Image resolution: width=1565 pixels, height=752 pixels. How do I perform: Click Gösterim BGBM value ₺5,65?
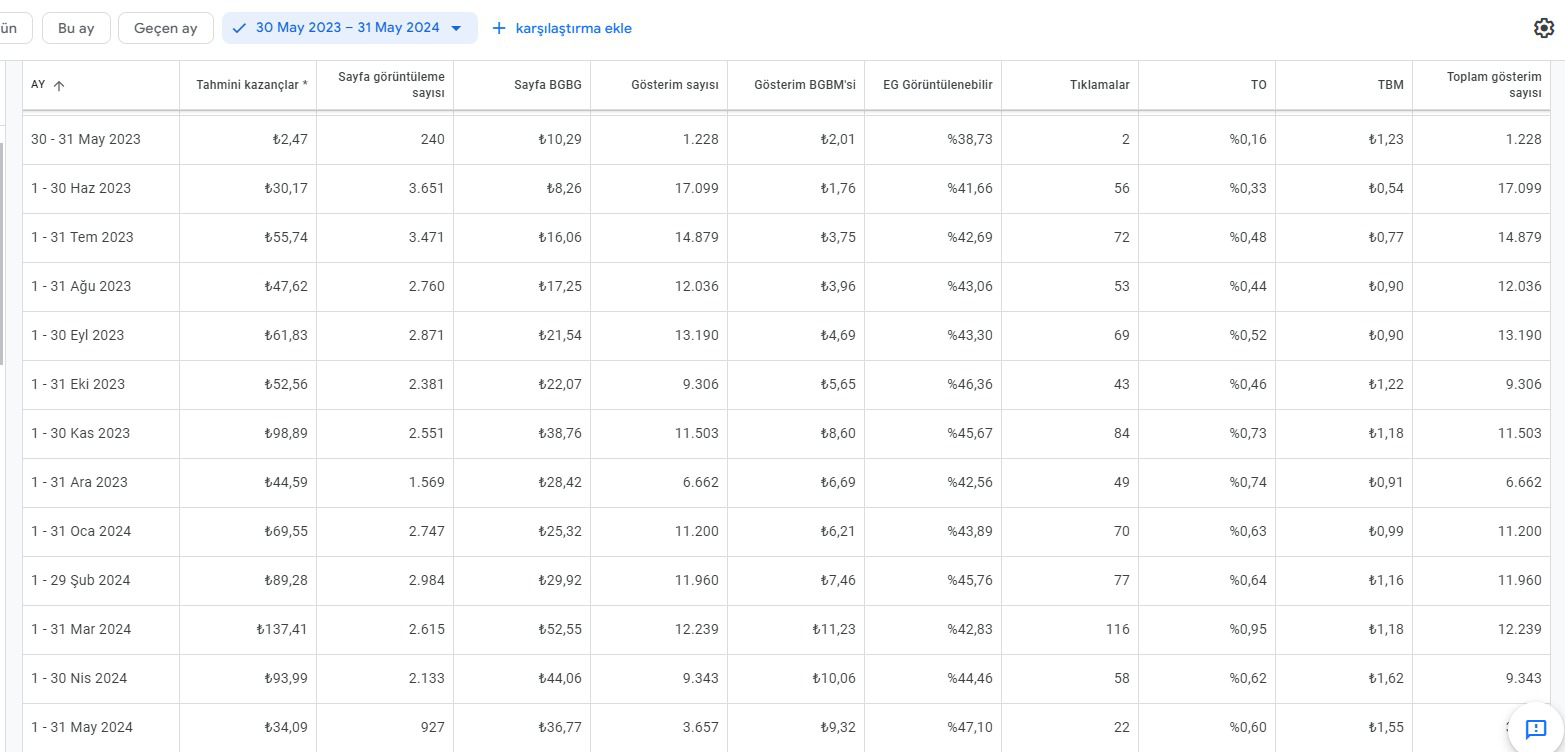(838, 385)
